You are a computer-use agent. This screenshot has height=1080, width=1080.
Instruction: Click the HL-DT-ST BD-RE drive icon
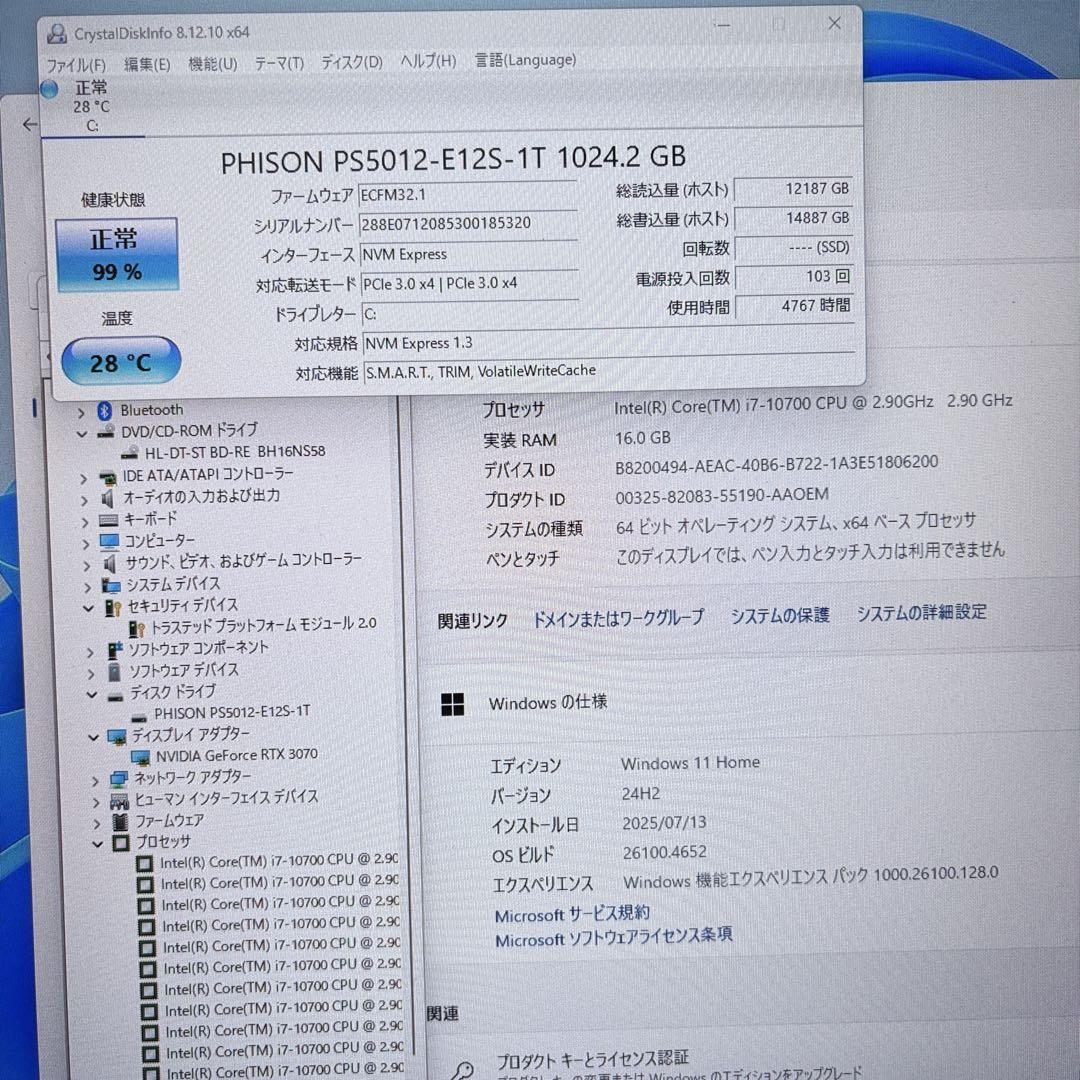pyautogui.click(x=129, y=453)
